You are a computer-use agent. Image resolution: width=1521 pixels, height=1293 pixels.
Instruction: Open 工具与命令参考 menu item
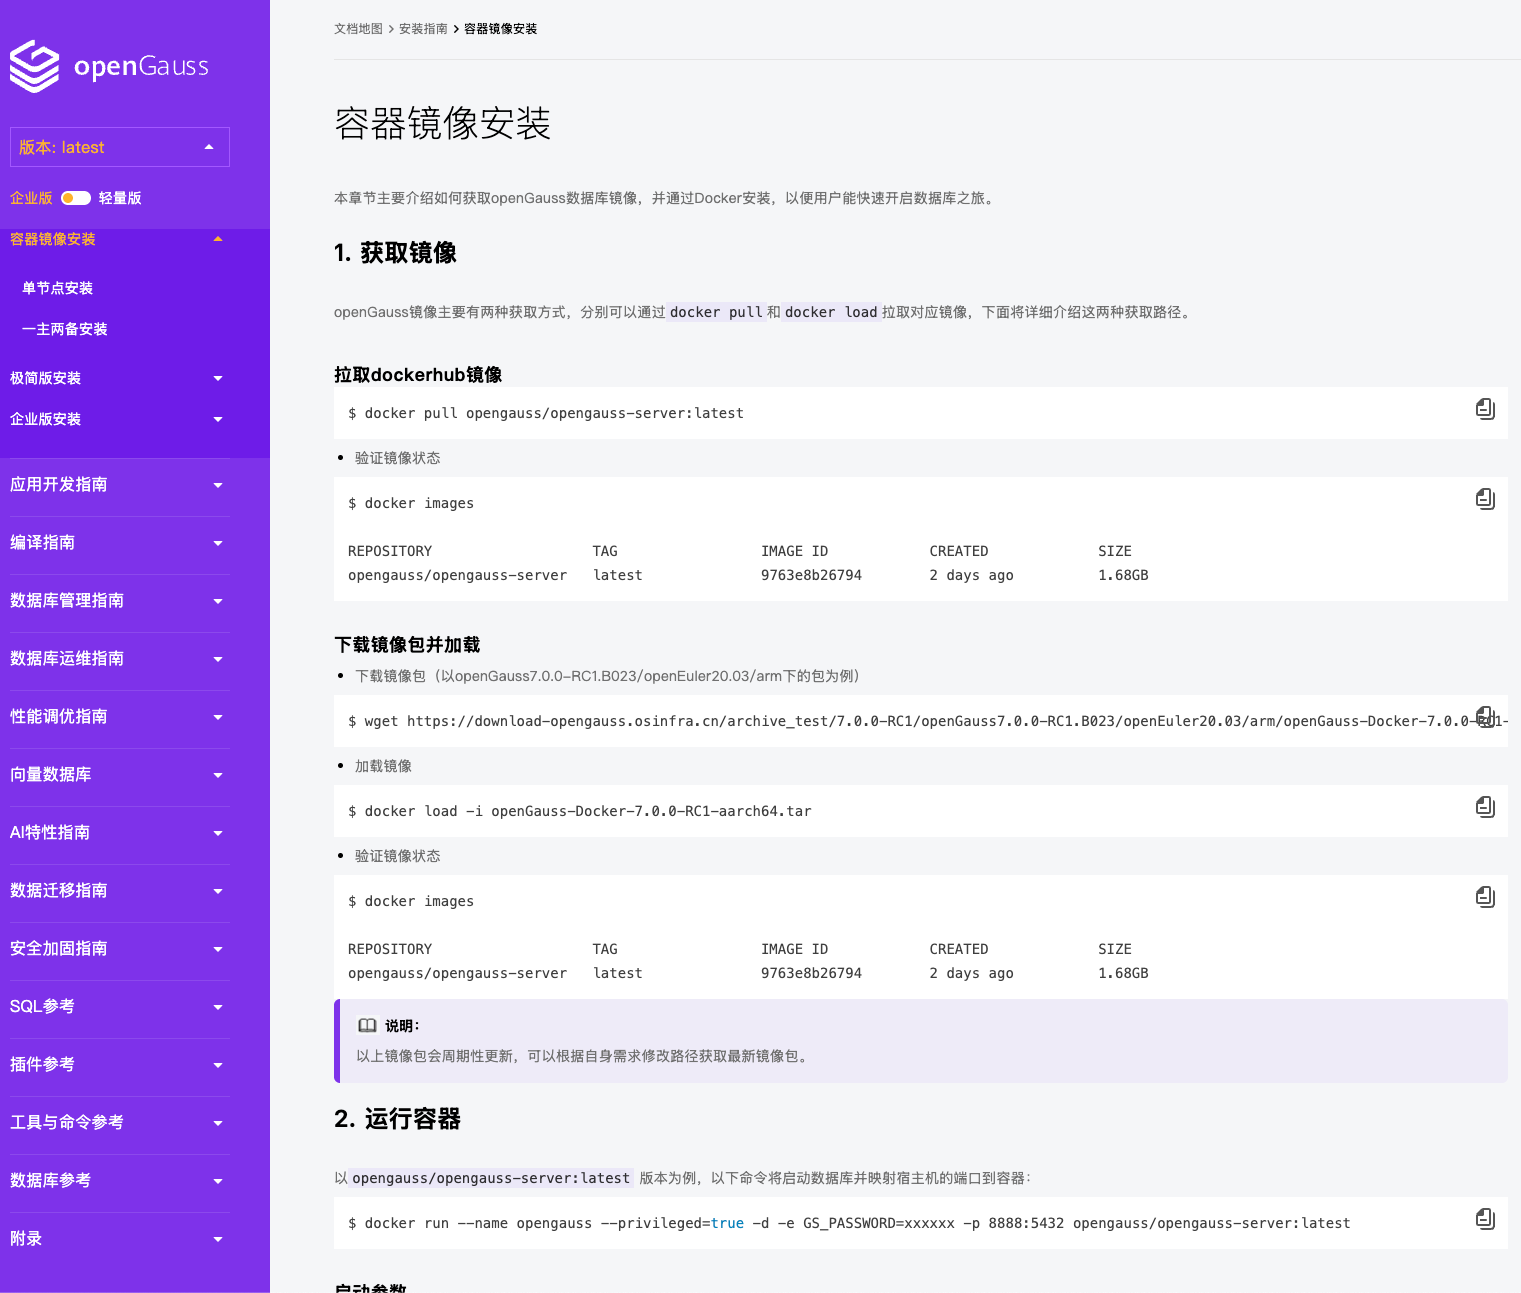pyautogui.click(x=67, y=1122)
